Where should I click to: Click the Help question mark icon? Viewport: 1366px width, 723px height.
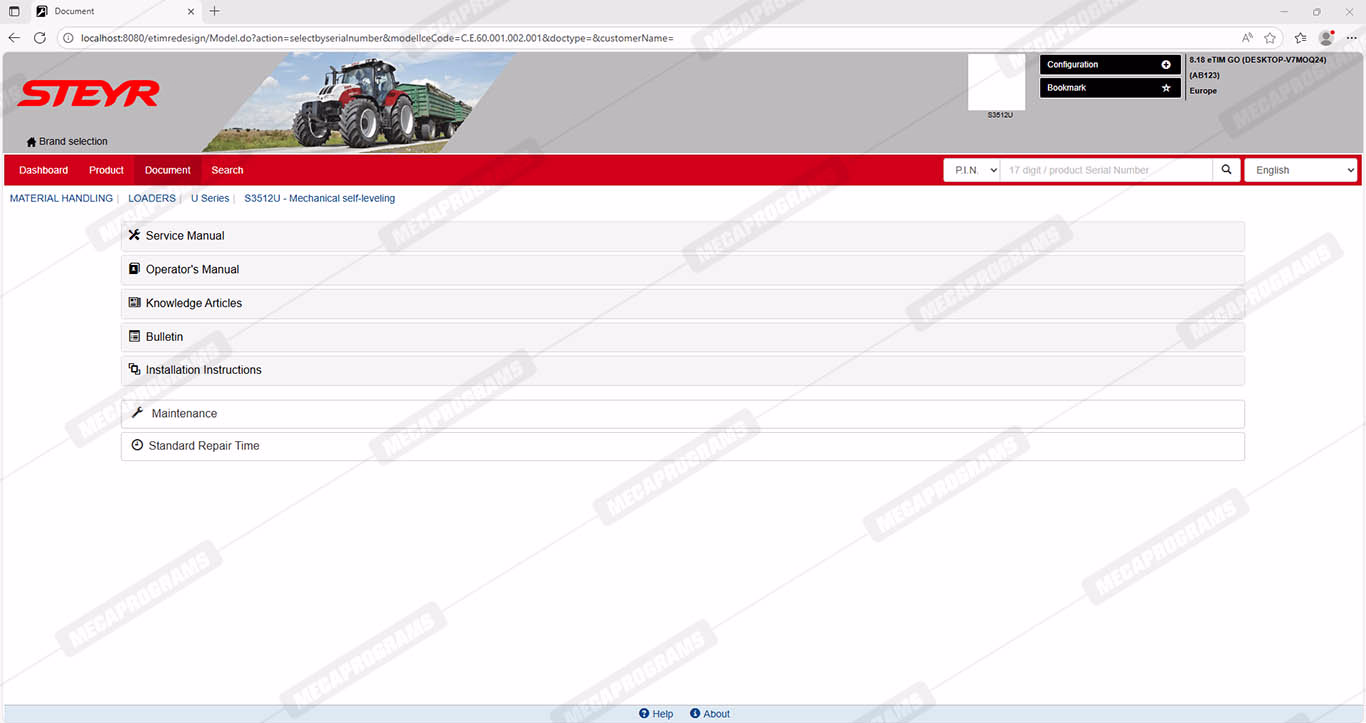point(644,713)
